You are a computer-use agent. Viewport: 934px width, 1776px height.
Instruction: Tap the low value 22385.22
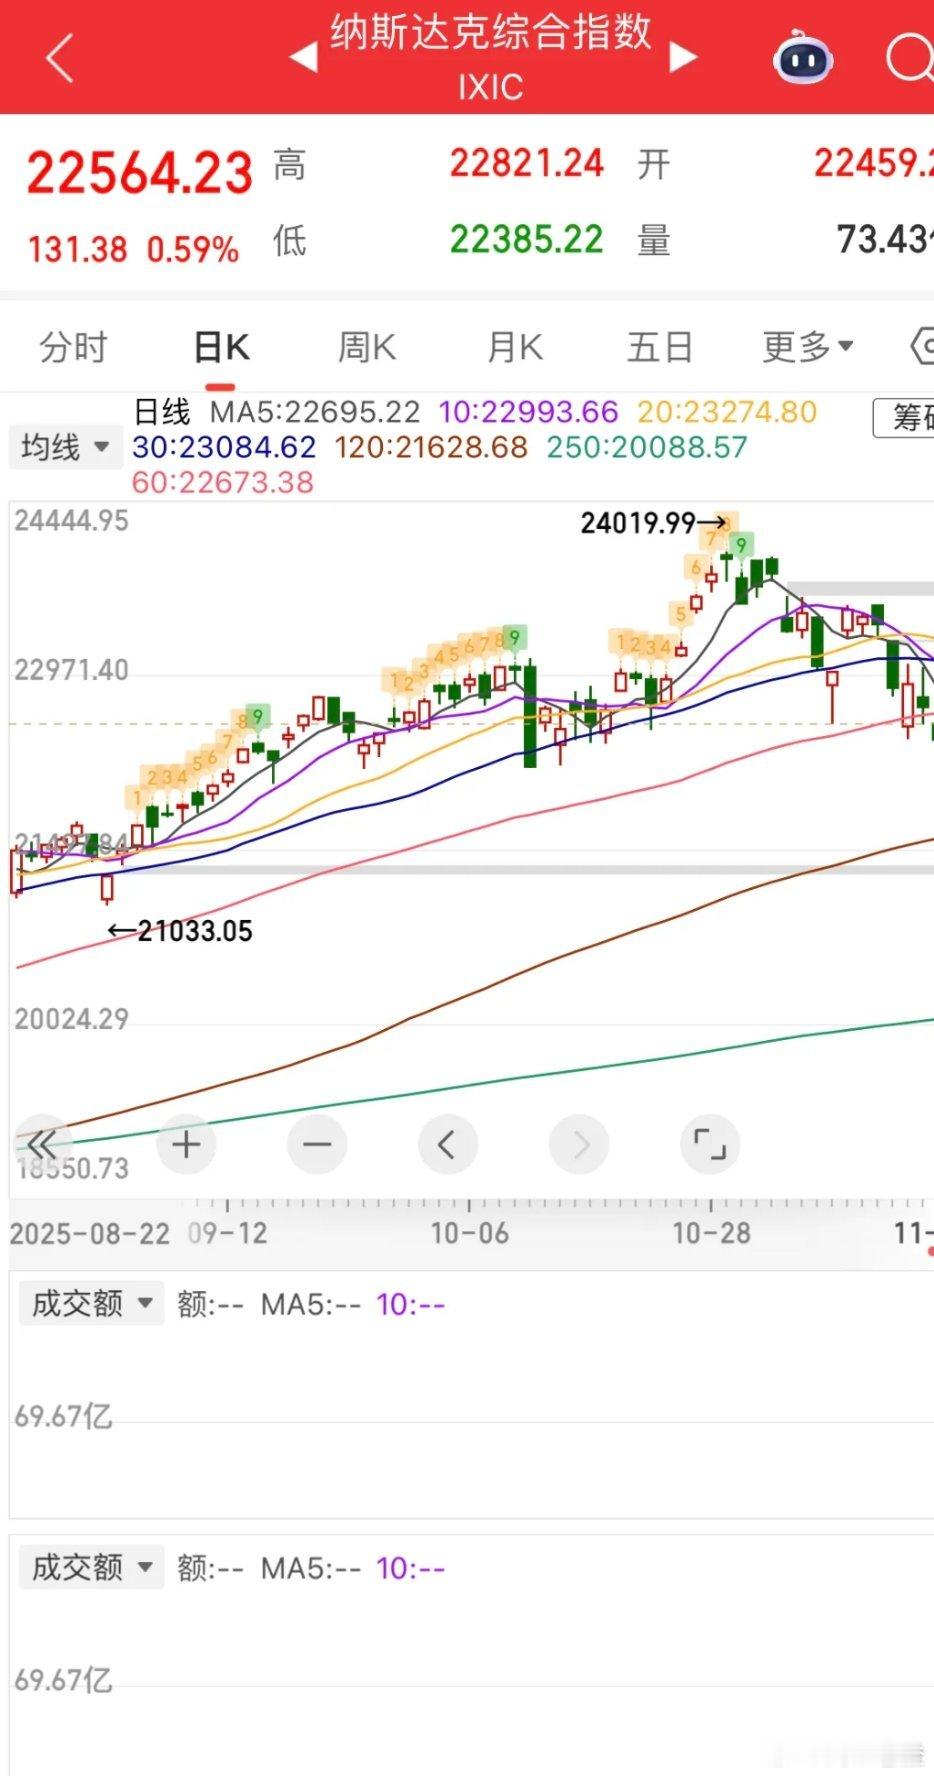[x=526, y=240]
